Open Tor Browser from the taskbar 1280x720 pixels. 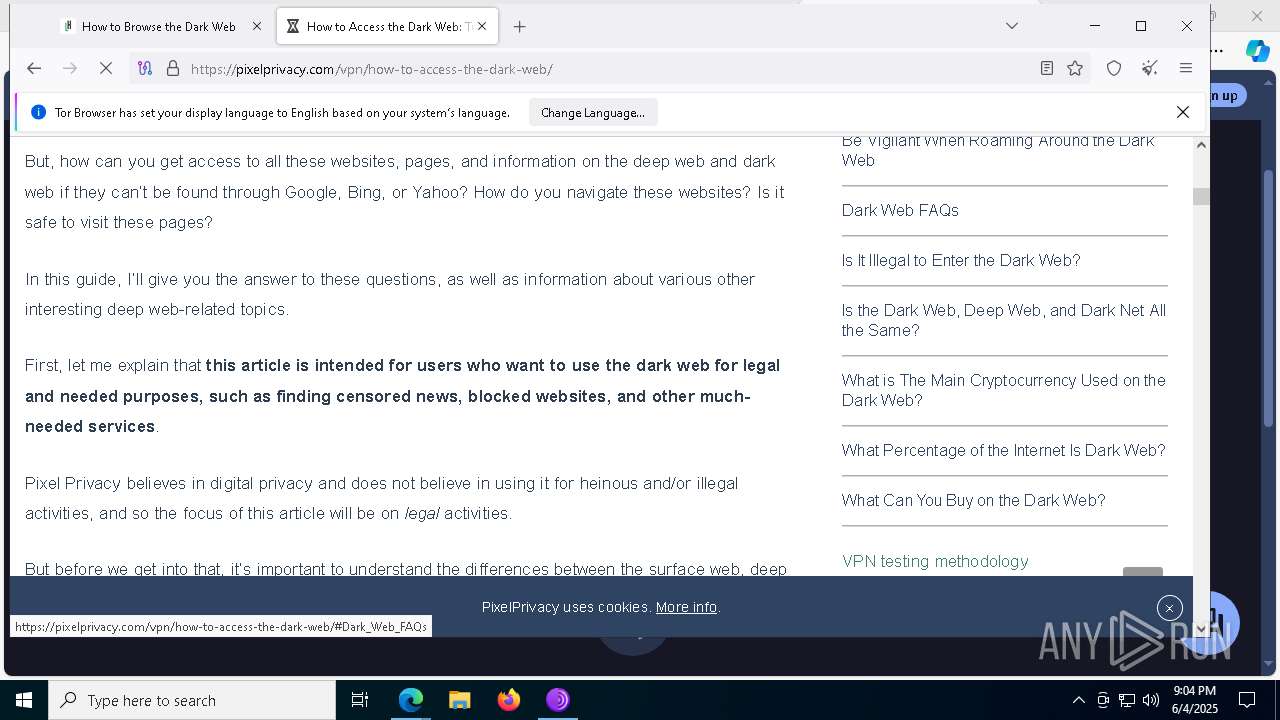(558, 700)
